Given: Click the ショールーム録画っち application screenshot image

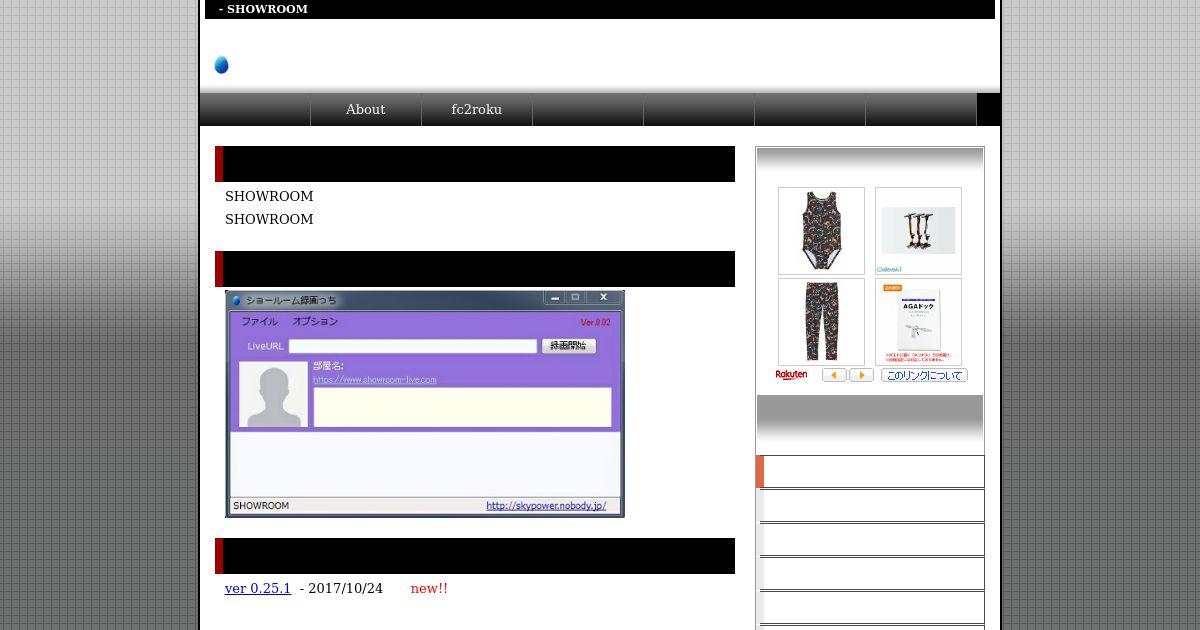Looking at the screenshot, I should pyautogui.click(x=425, y=404).
